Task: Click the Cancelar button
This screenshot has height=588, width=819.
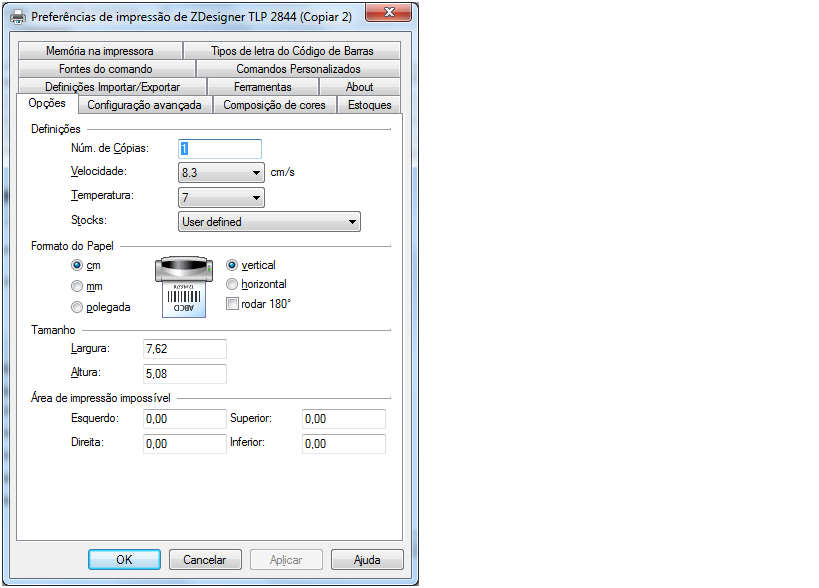Action: pyautogui.click(x=205, y=560)
